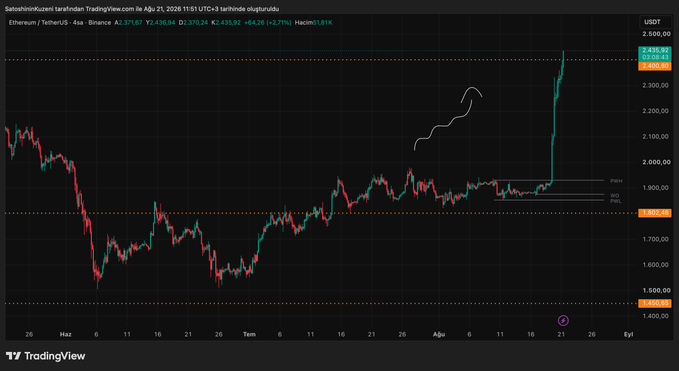The image size is (679, 371).
Task: Click the WO level label
Action: [614, 196]
